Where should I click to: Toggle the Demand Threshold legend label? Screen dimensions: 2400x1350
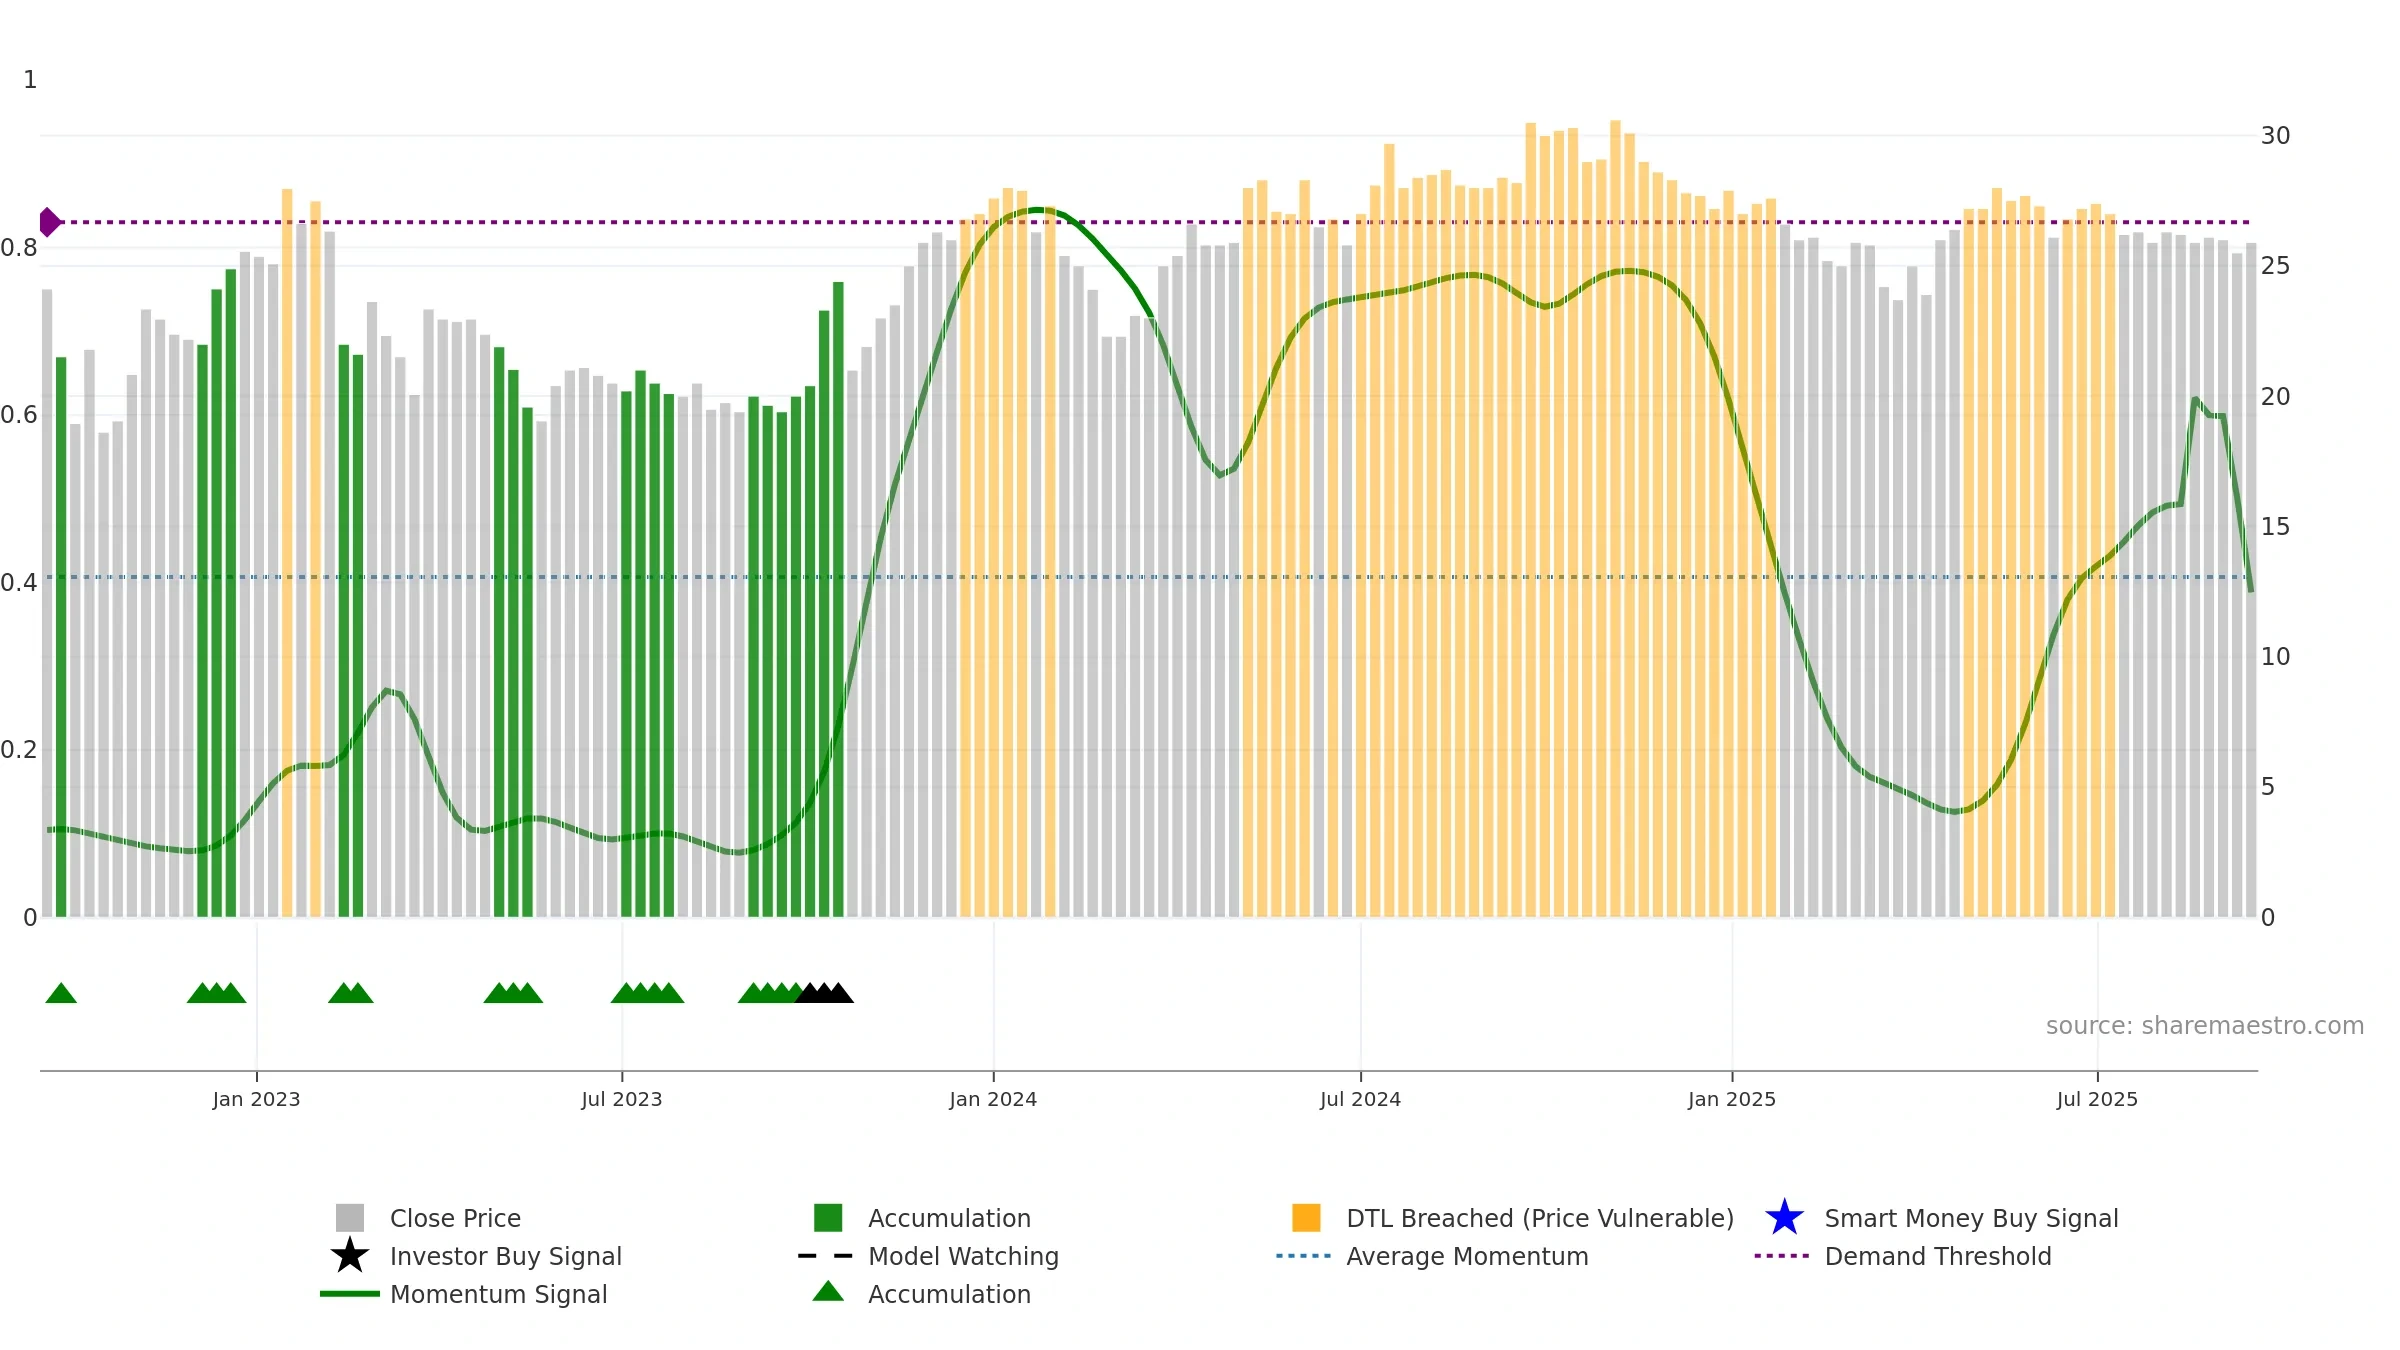coord(1938,1256)
